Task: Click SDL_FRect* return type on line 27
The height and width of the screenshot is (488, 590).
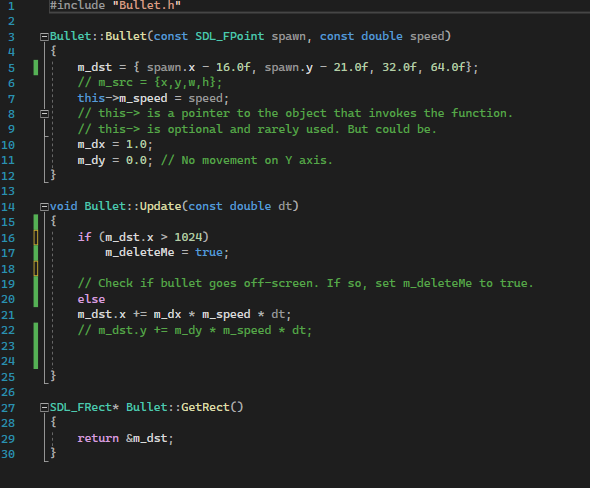Action: pos(84,407)
